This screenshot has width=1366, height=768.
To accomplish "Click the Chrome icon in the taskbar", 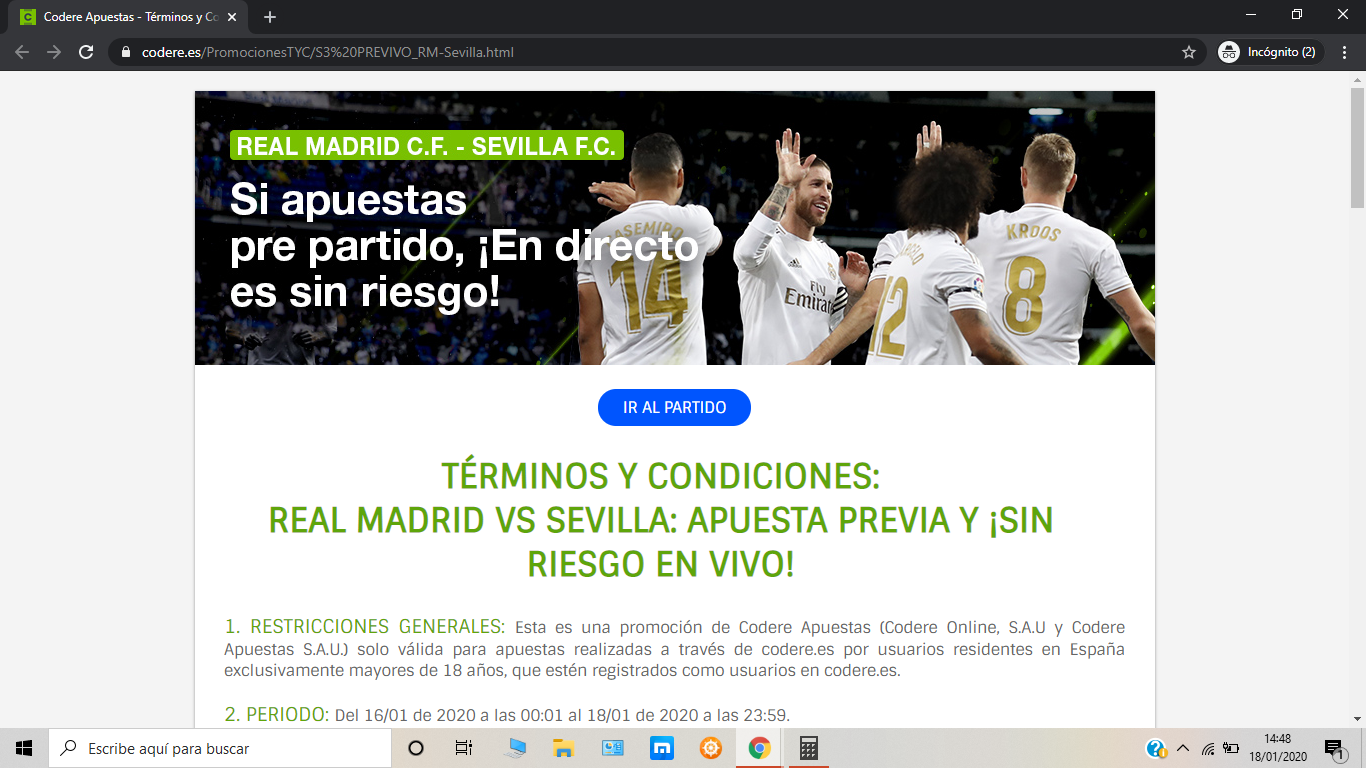I will tap(759, 748).
